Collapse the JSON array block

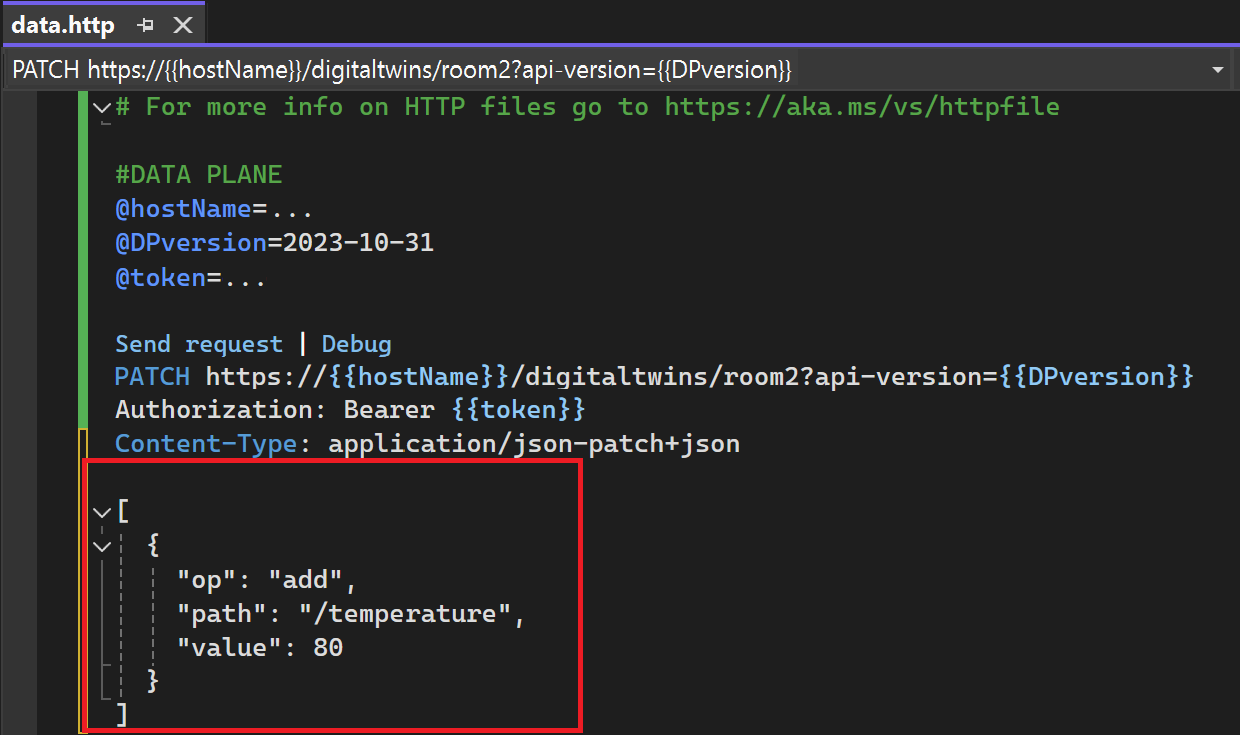[101, 511]
